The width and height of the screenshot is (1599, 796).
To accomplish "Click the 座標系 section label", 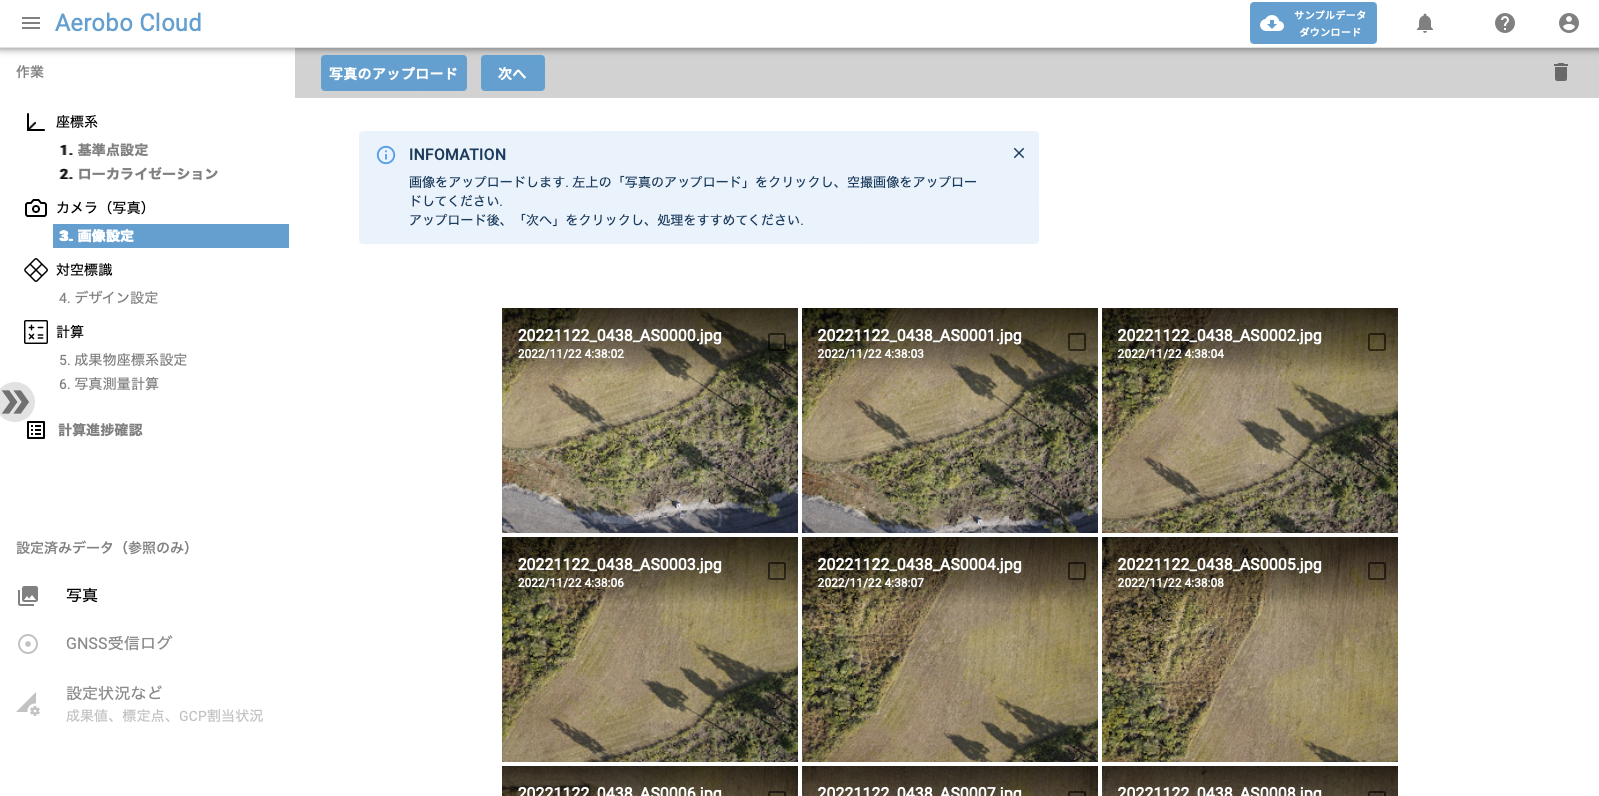I will point(77,122).
